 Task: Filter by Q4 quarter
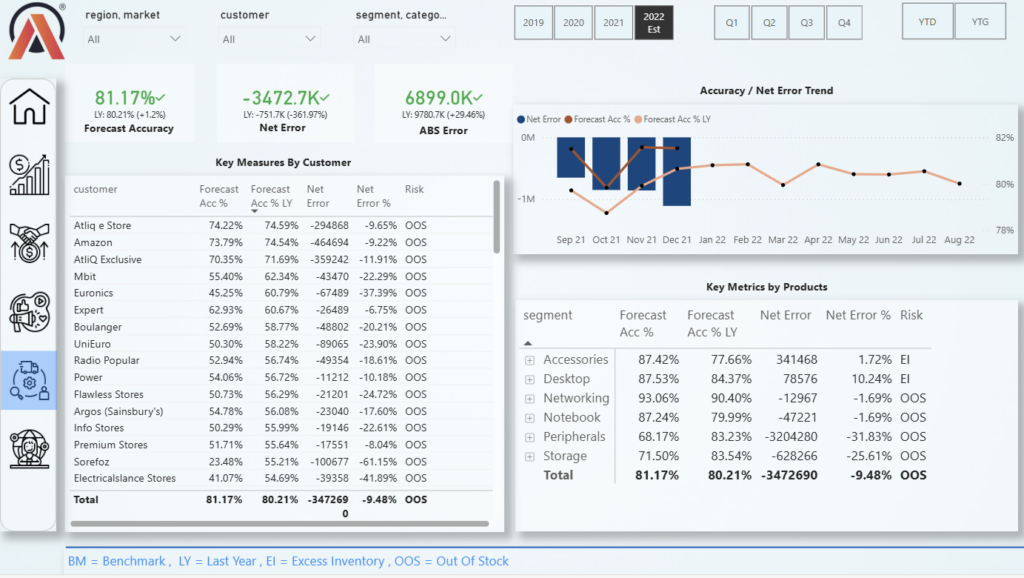click(844, 23)
